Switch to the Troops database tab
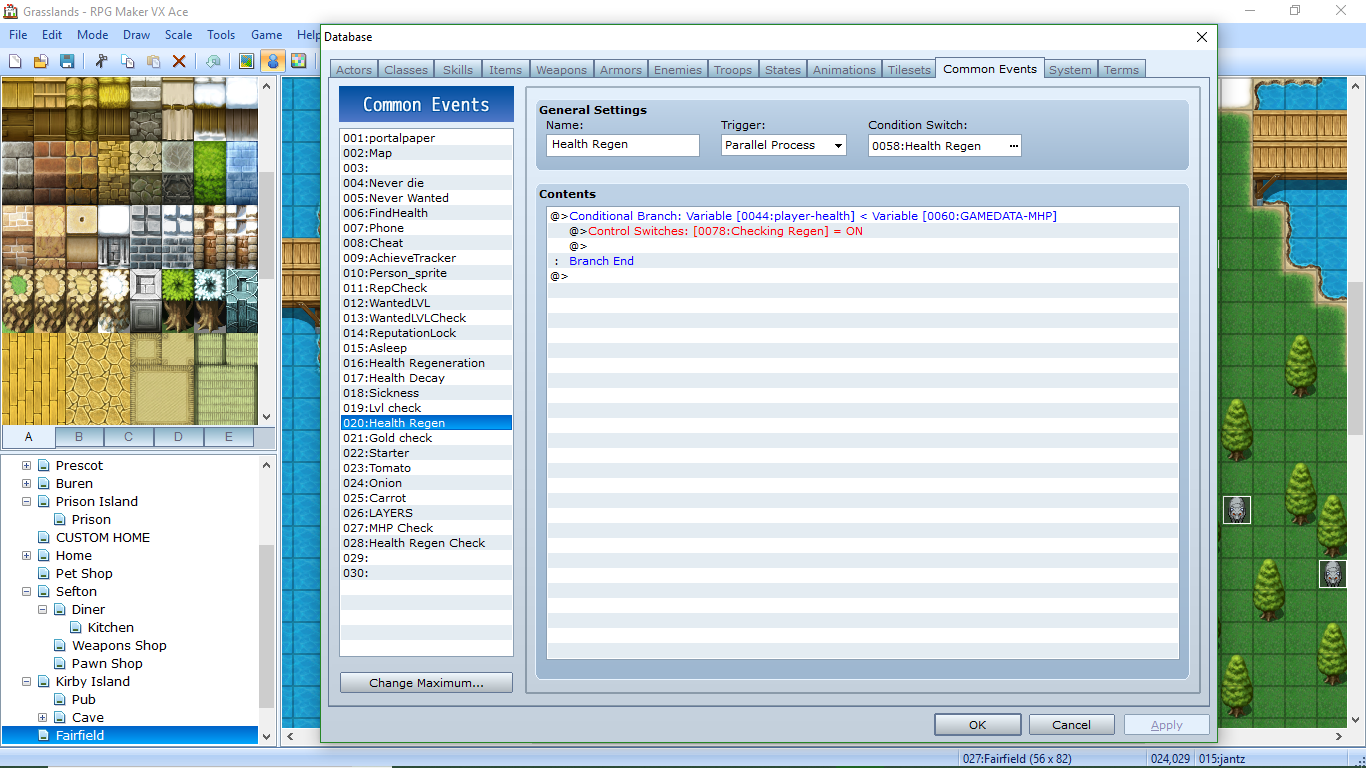This screenshot has height=768, width=1366. (x=733, y=70)
